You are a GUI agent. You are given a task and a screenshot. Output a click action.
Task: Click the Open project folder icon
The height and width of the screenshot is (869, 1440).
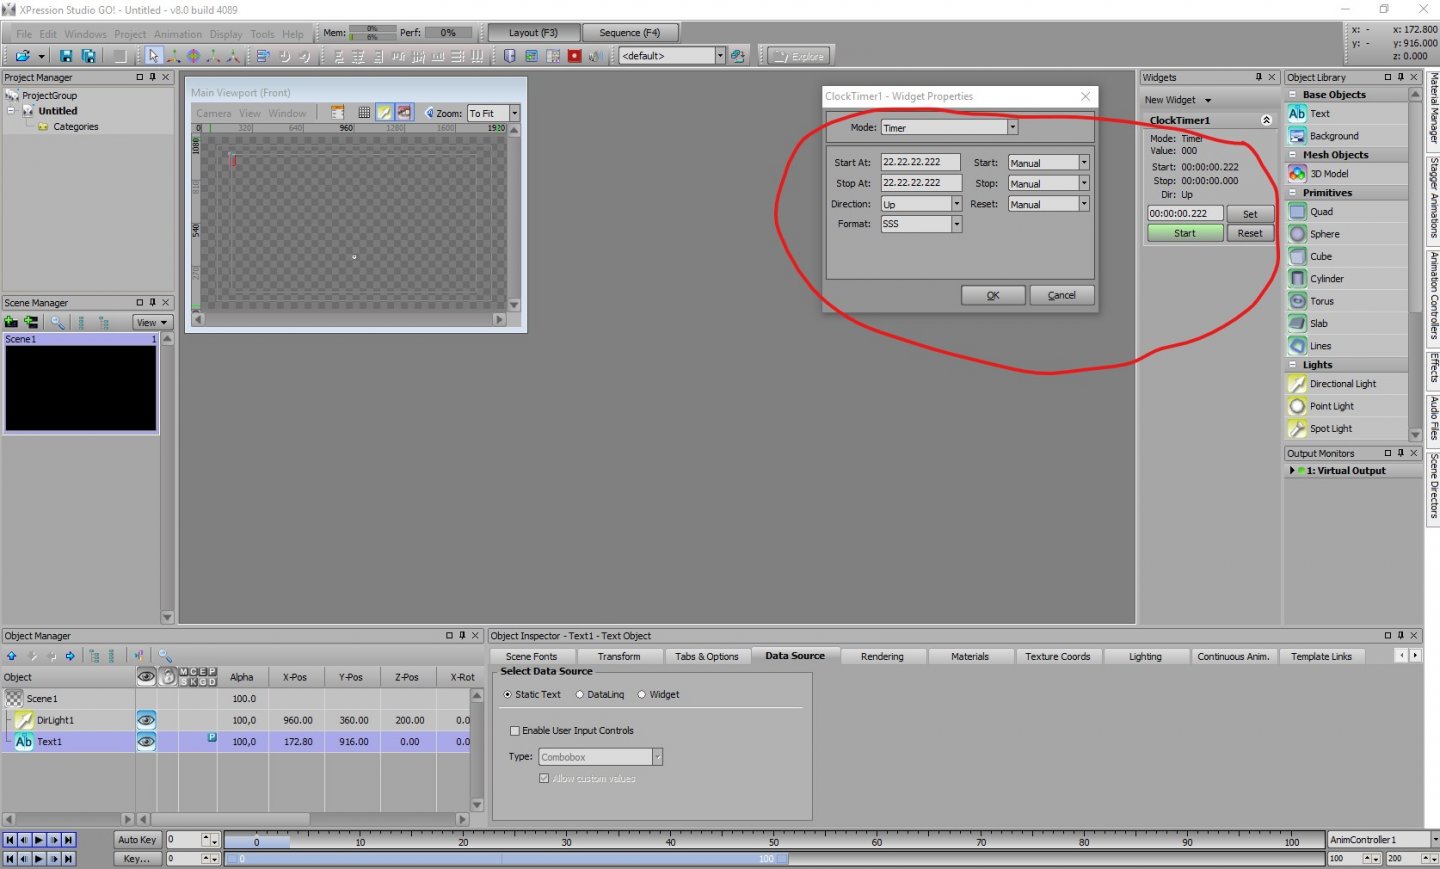tap(22, 56)
